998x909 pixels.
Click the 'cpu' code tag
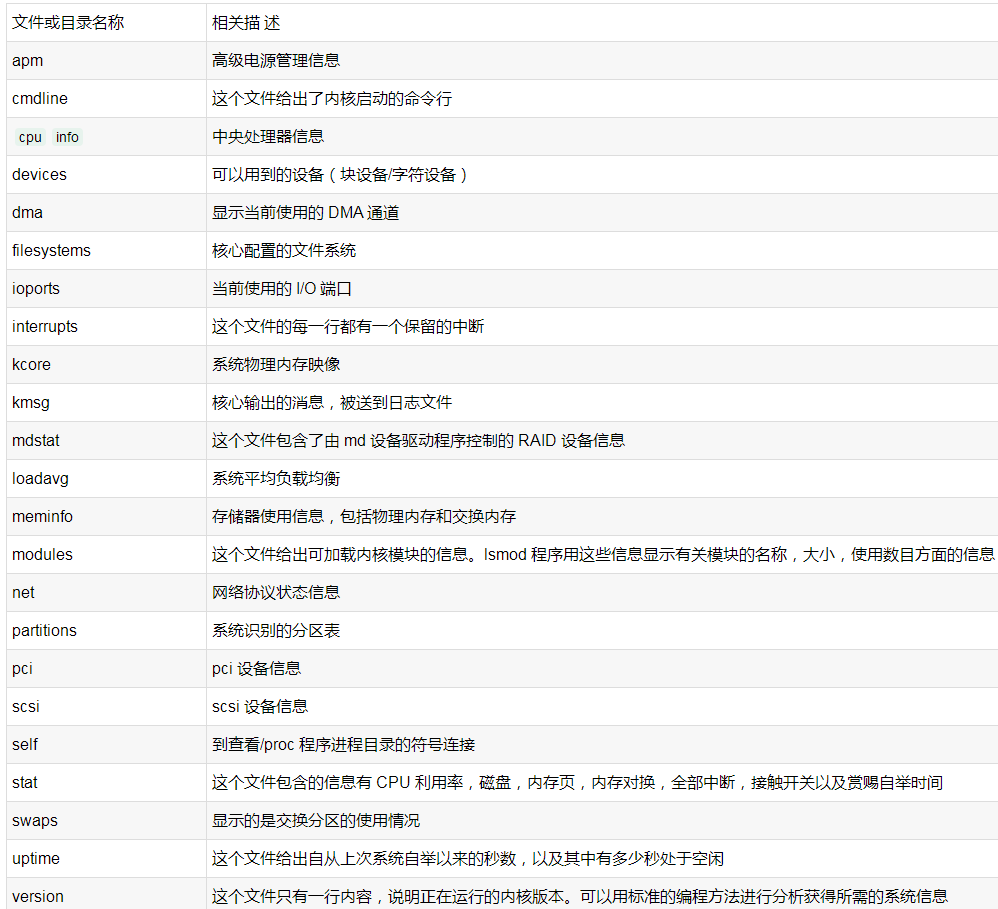pos(30,137)
